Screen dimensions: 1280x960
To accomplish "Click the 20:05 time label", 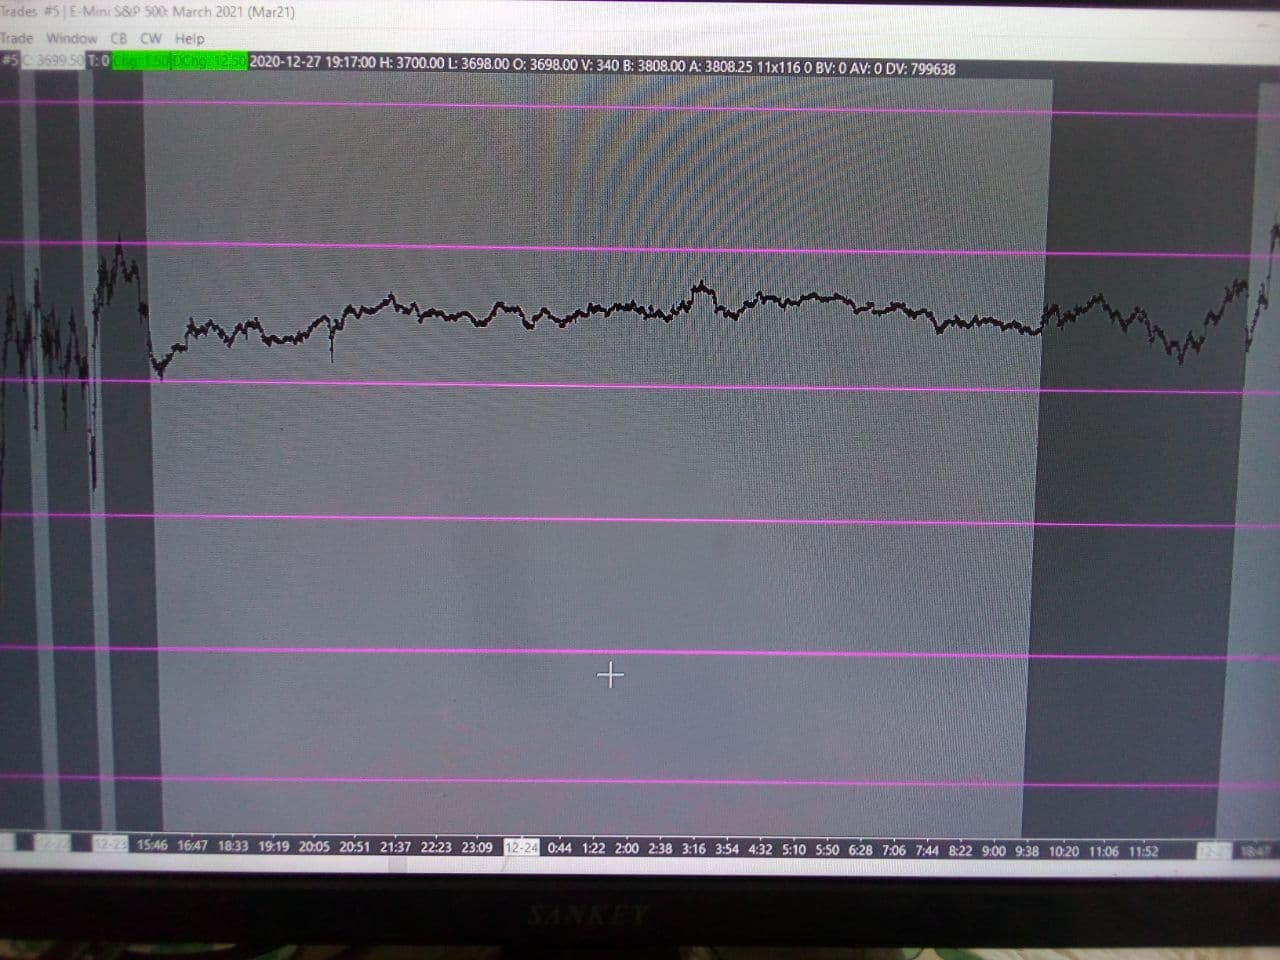I will tap(314, 847).
